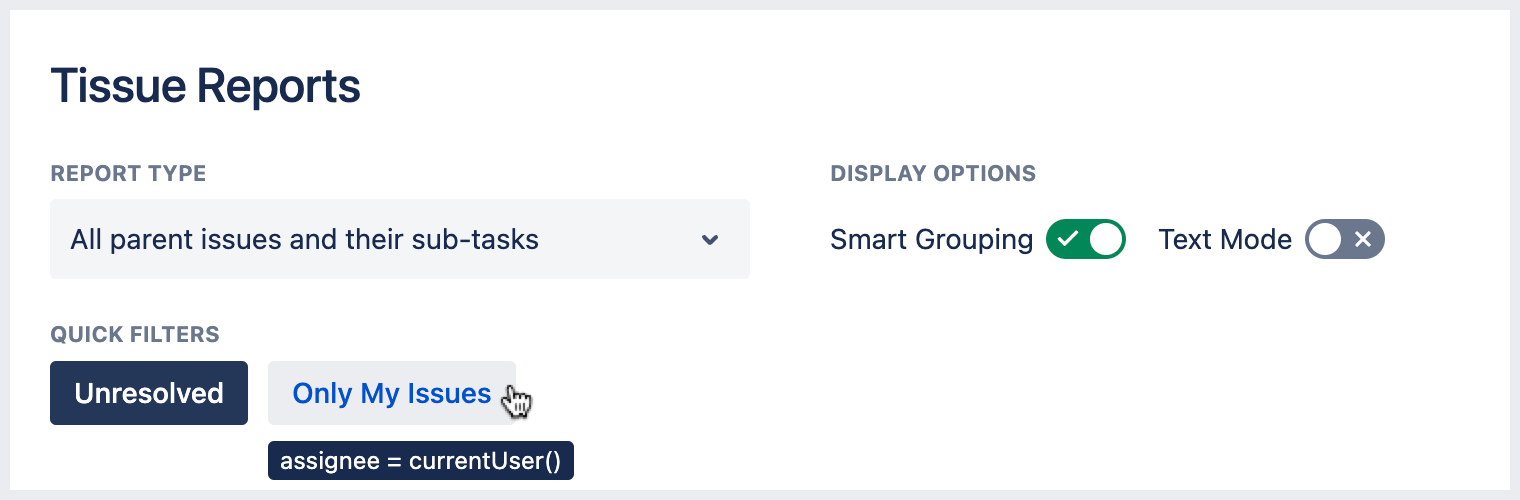Screen dimensions: 1520x500
Task: Click the X icon inside Text Mode switch
Action: click(x=1362, y=240)
